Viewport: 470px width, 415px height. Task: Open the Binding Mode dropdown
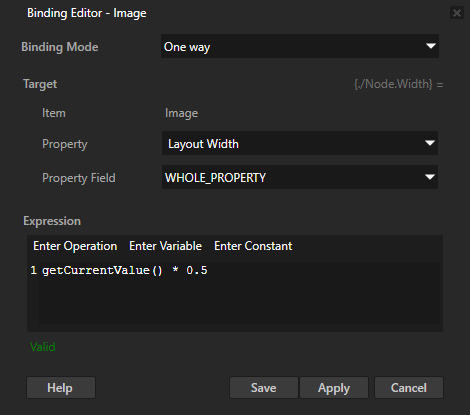pos(300,46)
